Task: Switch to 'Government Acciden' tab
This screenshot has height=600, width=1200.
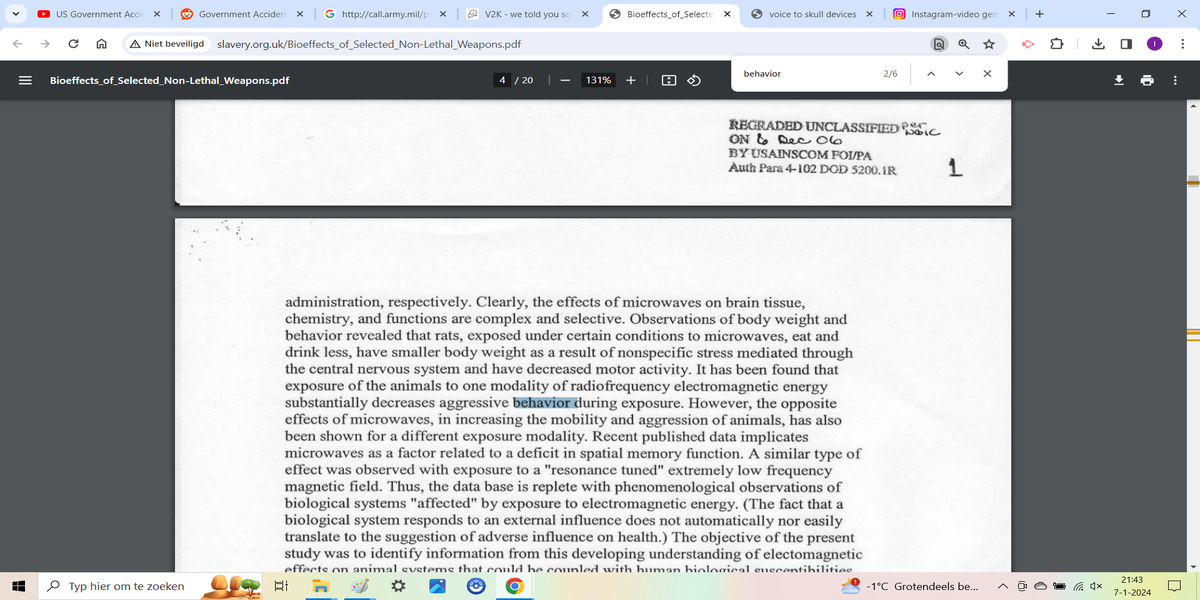Action: [x=240, y=14]
